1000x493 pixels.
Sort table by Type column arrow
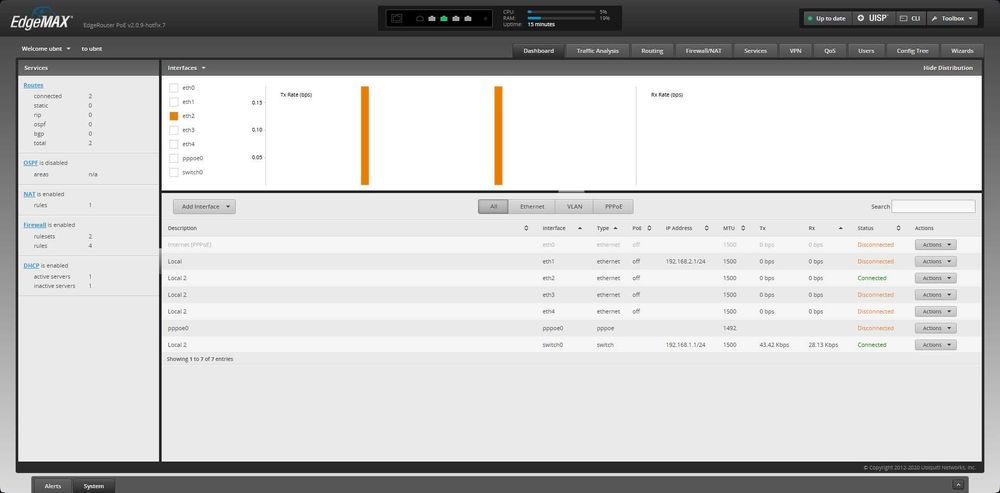pos(615,228)
